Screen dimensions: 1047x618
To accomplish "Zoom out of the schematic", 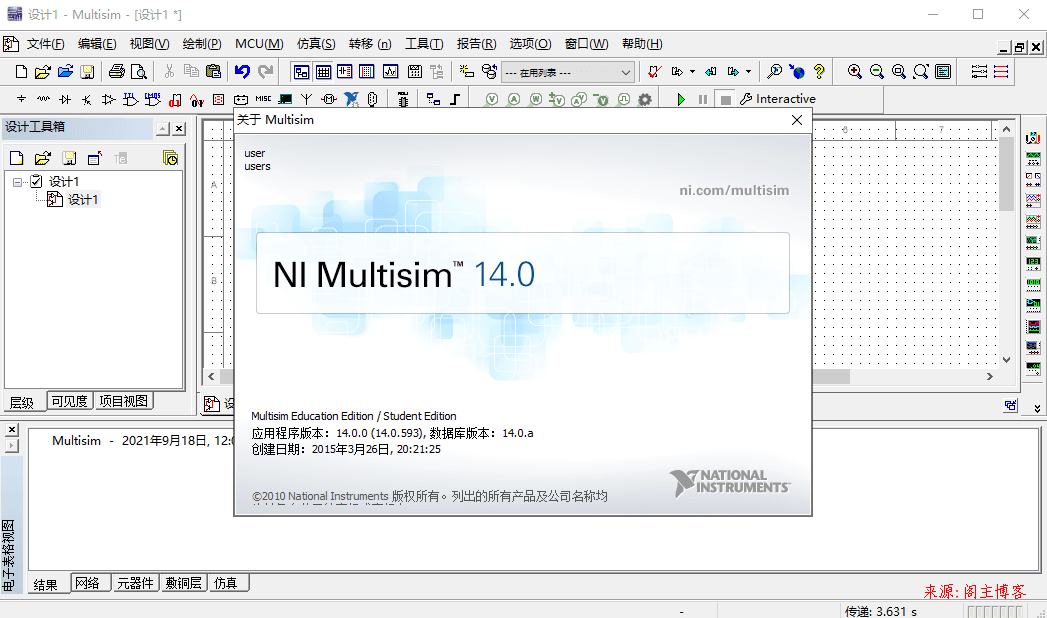I will 877,71.
